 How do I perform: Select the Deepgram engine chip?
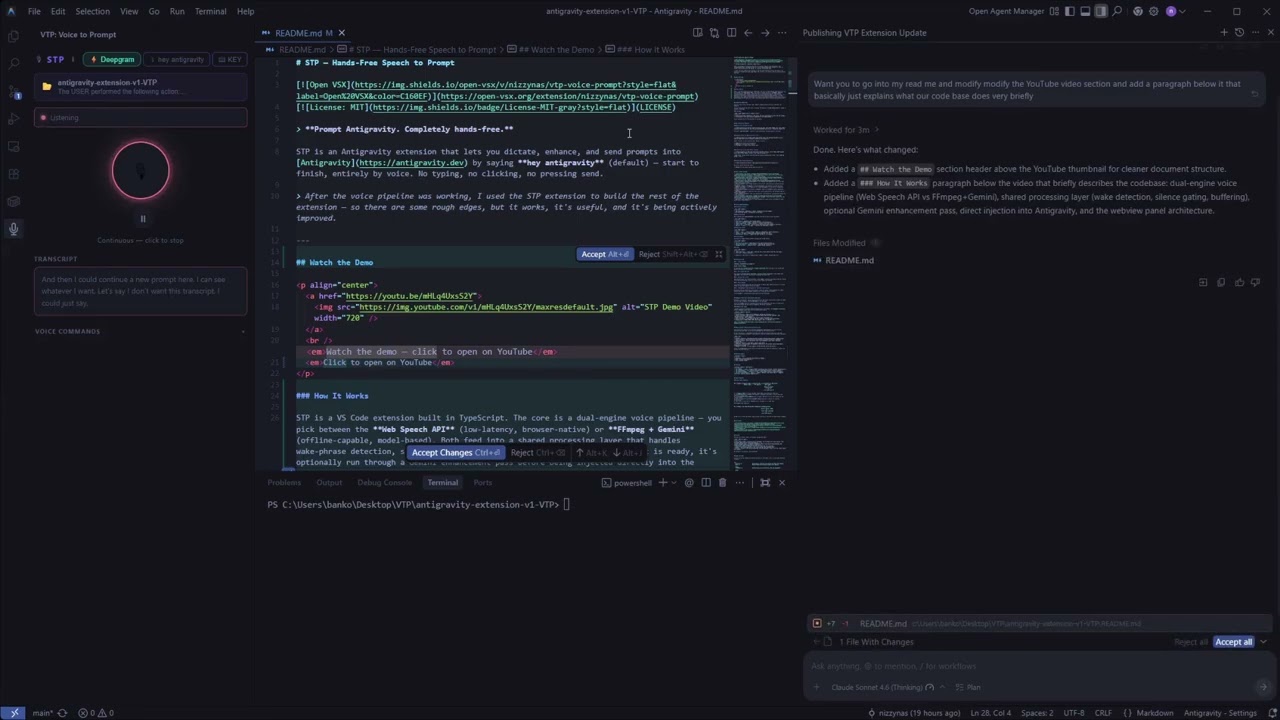point(112,59)
